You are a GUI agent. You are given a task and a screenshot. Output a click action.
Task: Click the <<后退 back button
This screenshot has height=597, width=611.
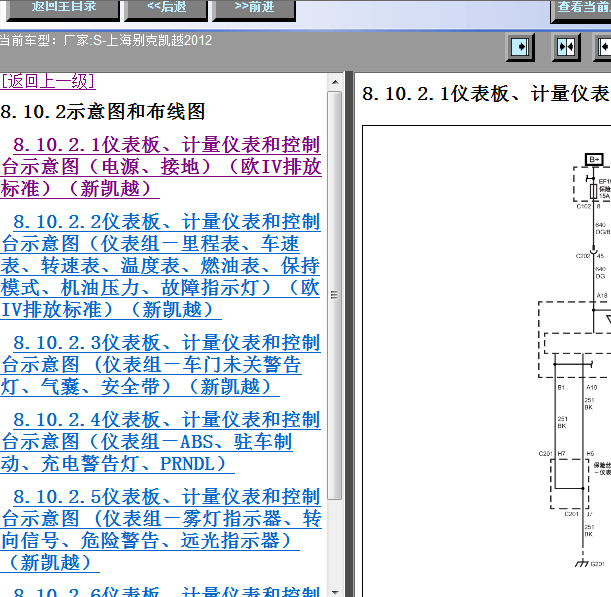click(166, 9)
